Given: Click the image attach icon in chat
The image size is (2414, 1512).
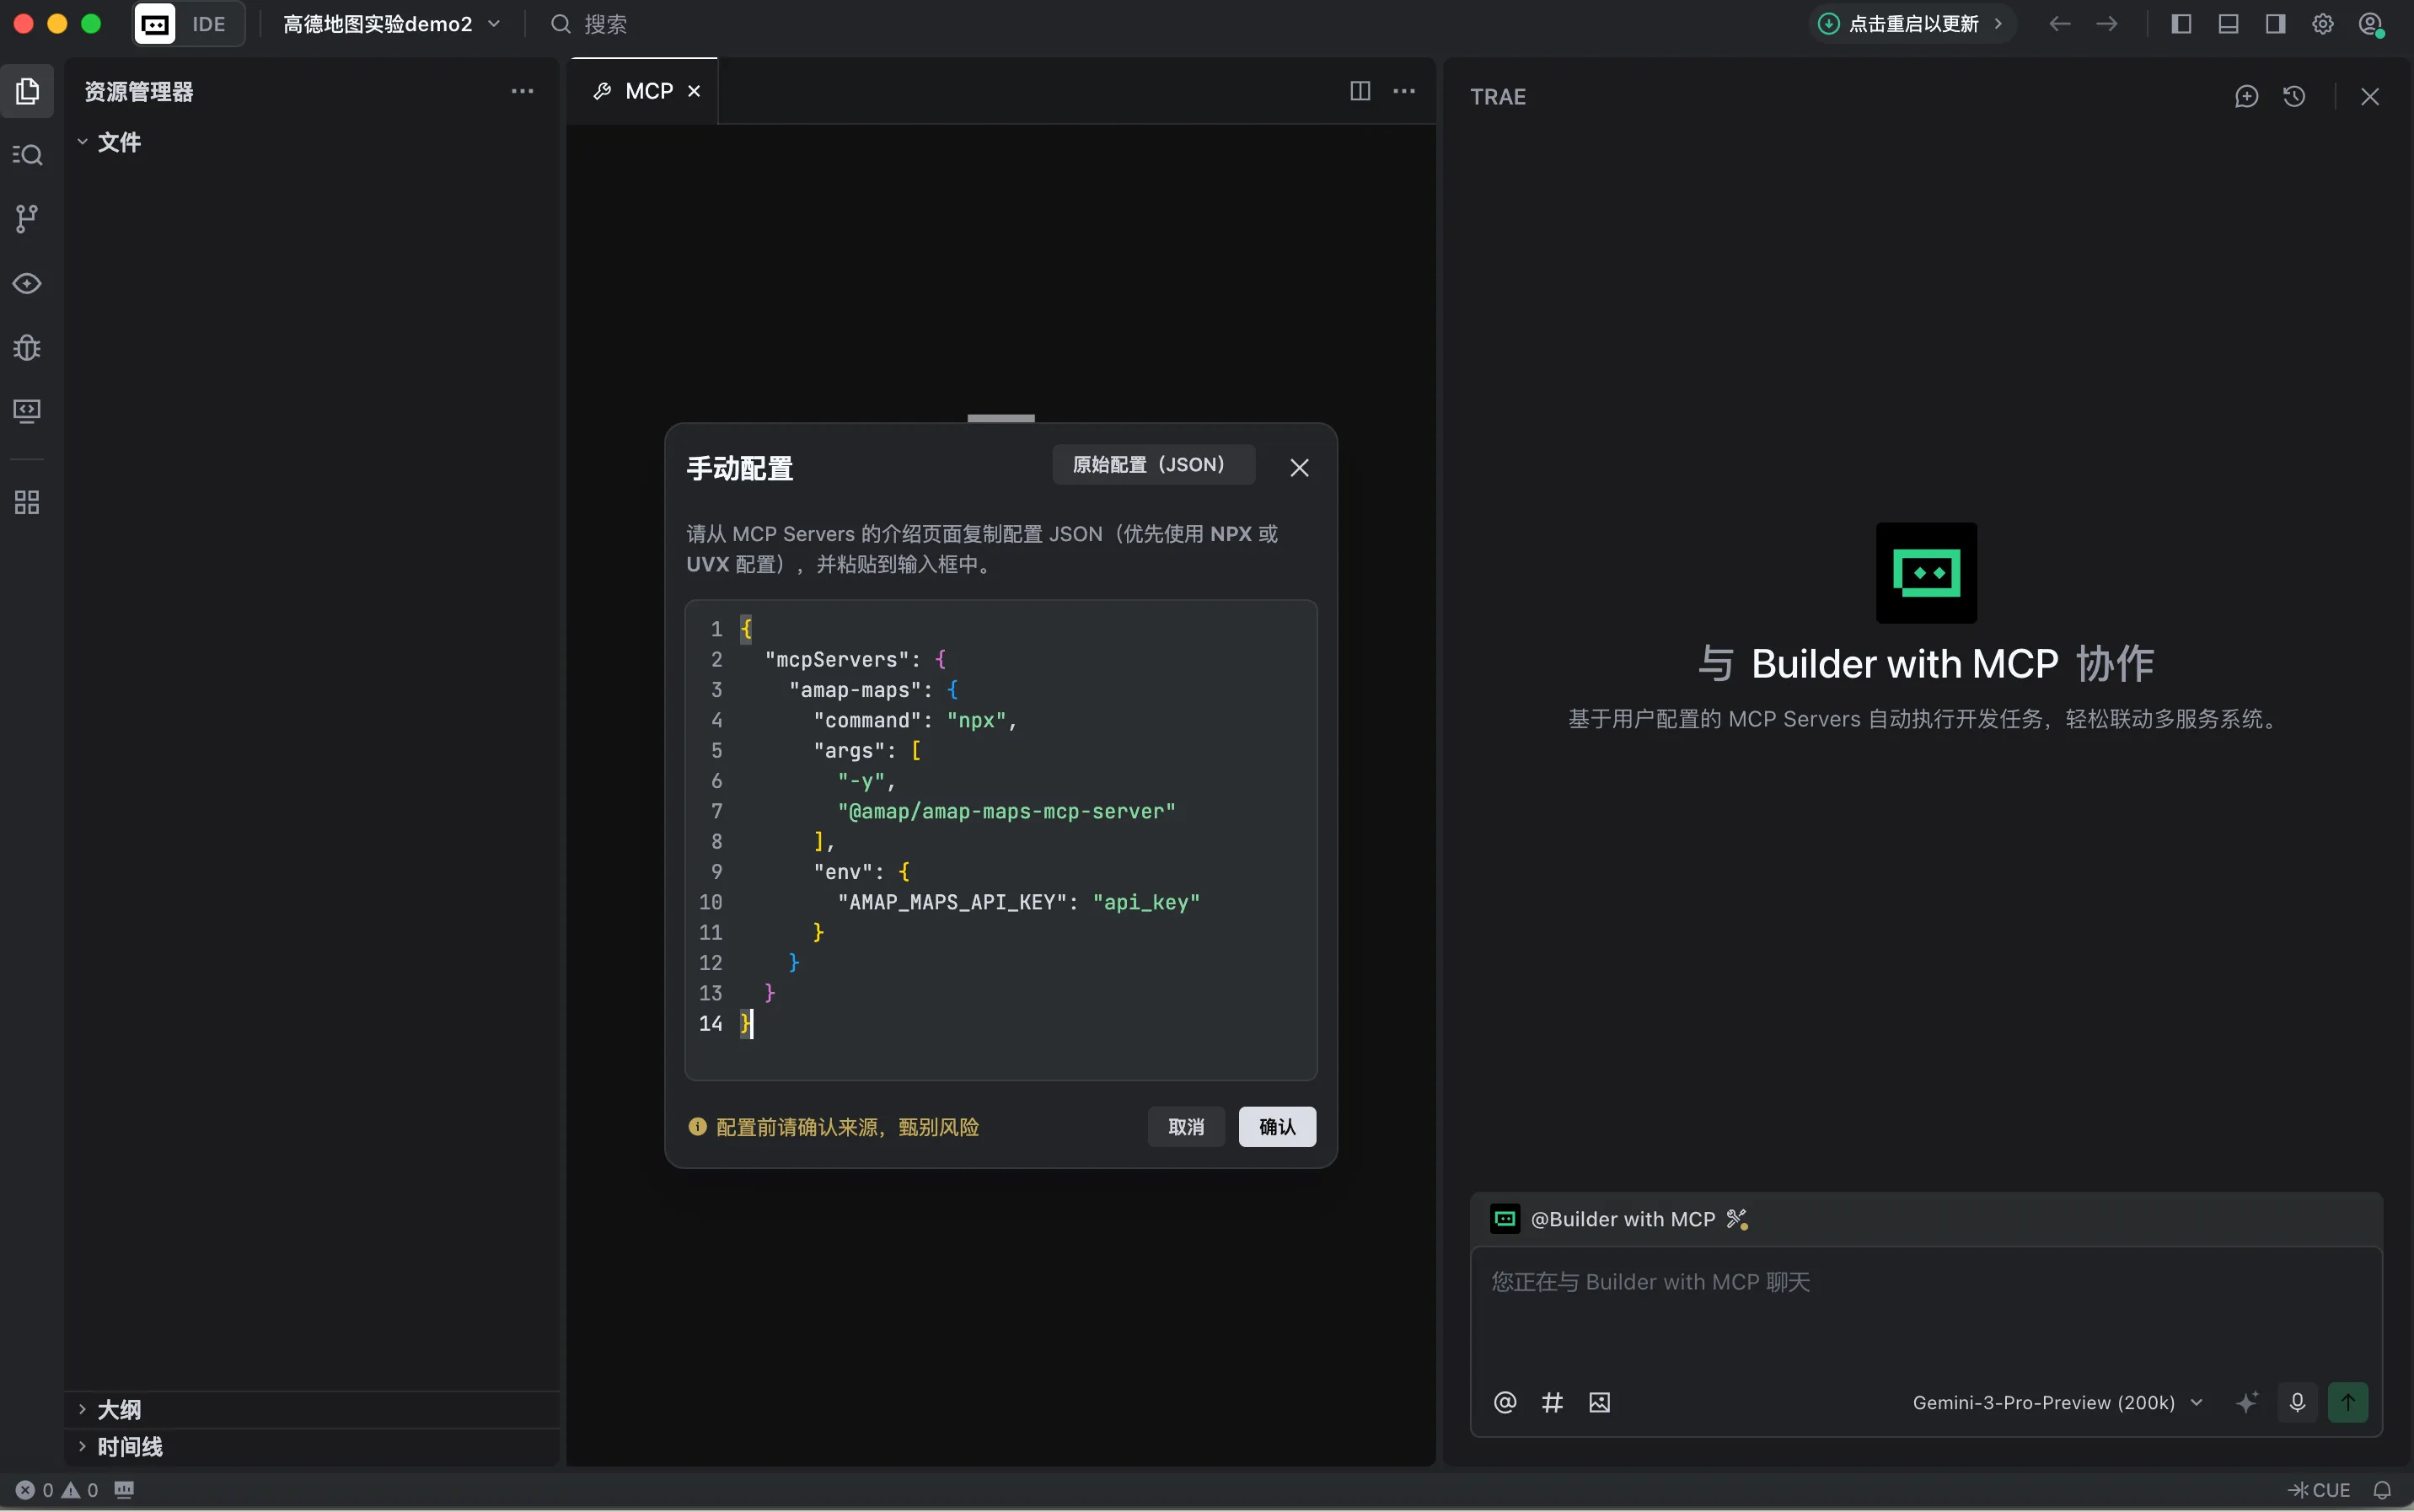Looking at the screenshot, I should 1599,1402.
